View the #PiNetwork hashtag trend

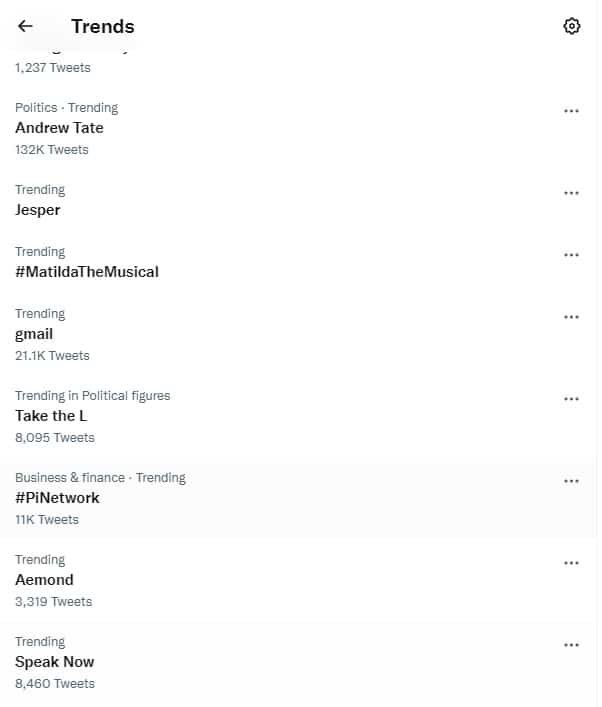(58, 498)
